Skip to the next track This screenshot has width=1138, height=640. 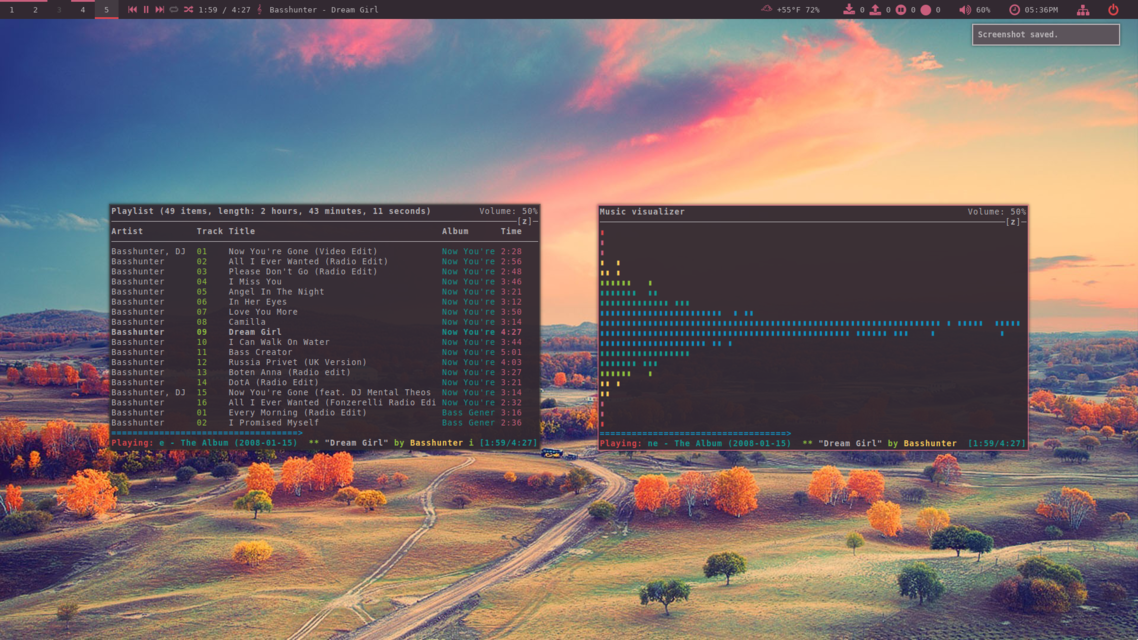pos(159,9)
